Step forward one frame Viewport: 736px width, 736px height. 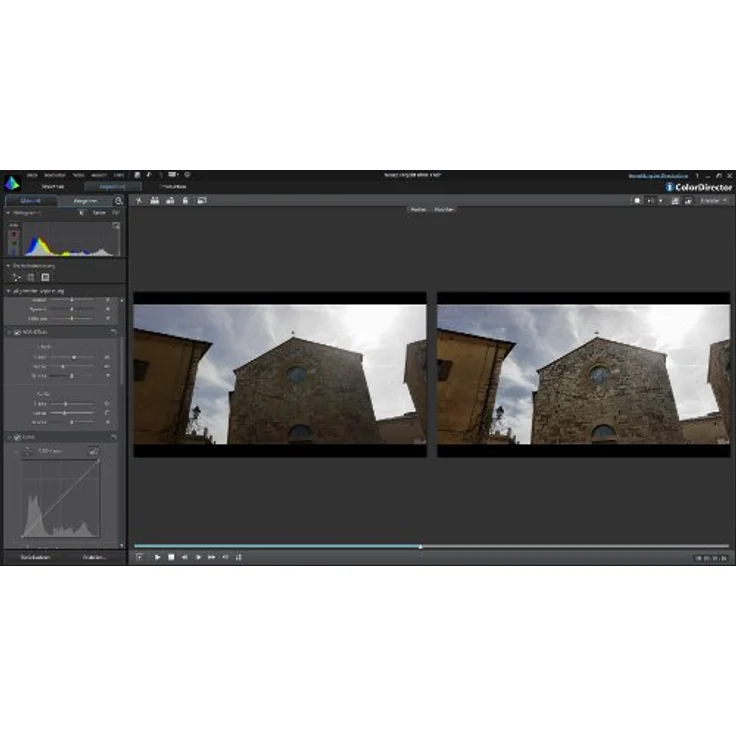(x=198, y=557)
